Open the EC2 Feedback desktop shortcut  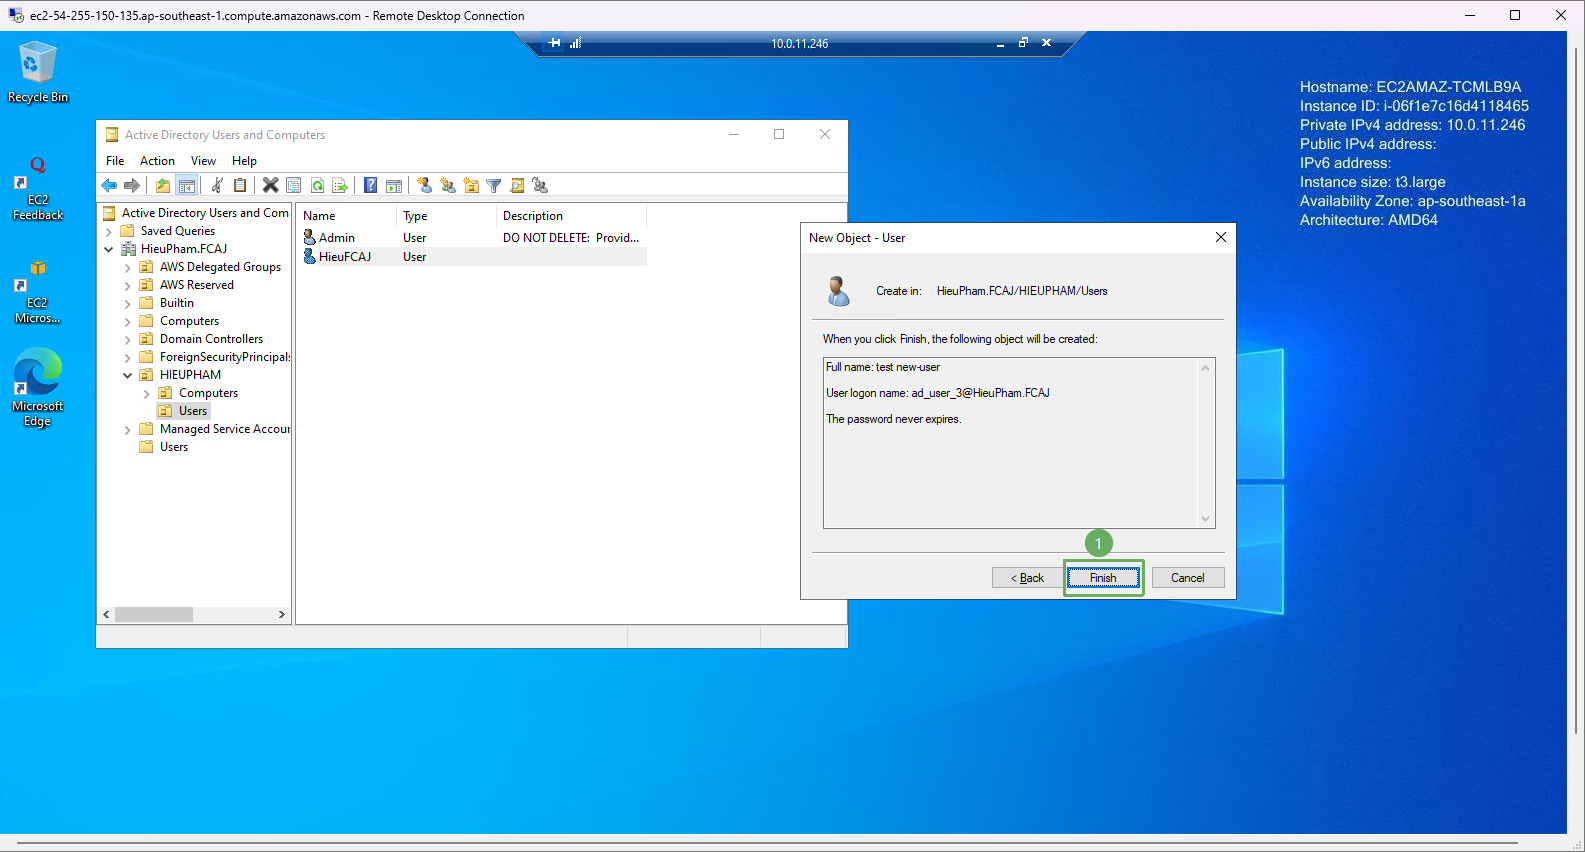[38, 188]
